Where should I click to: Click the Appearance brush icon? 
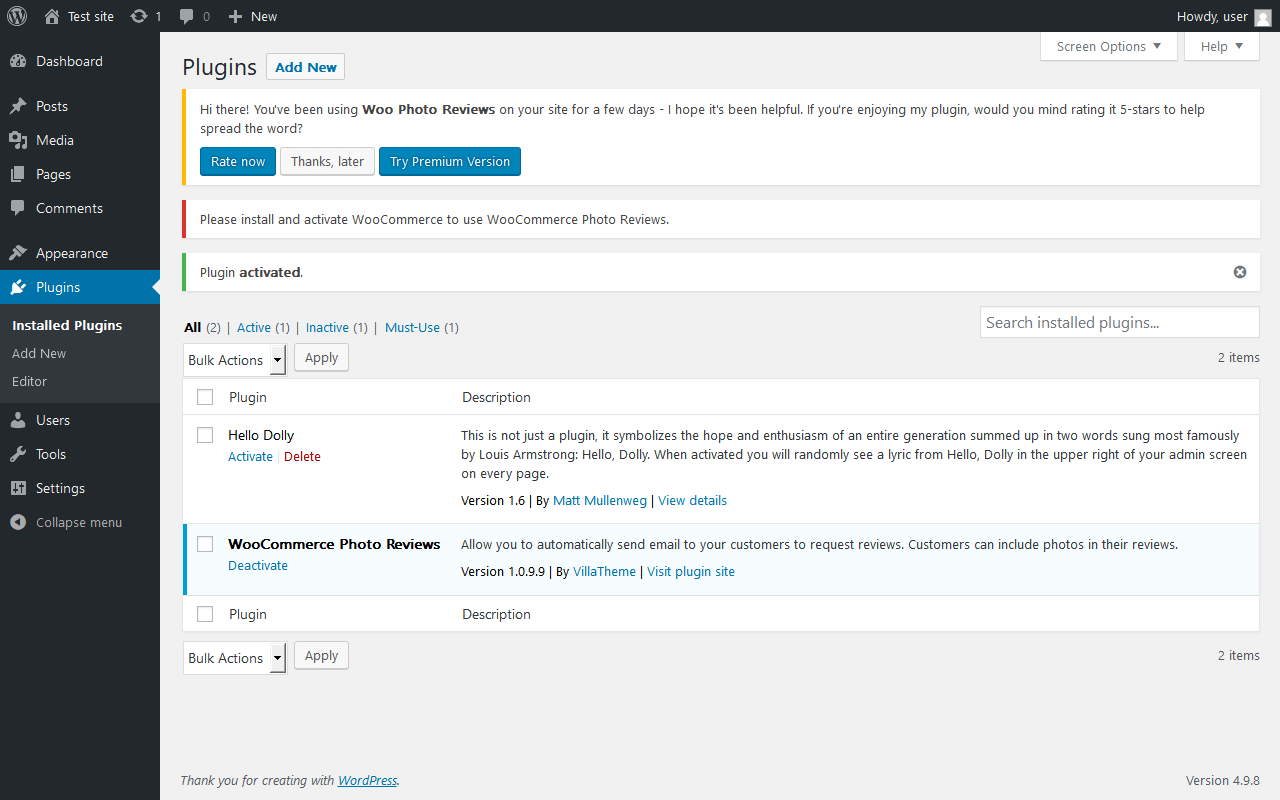tap(18, 253)
